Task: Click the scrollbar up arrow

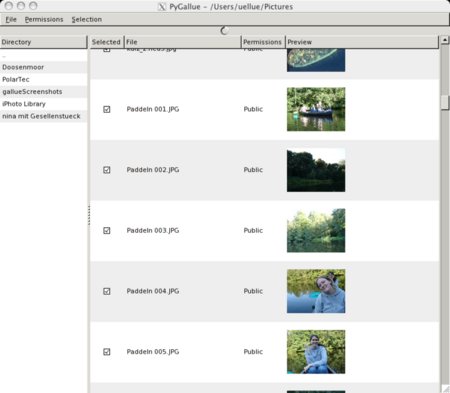Action: pos(445,40)
